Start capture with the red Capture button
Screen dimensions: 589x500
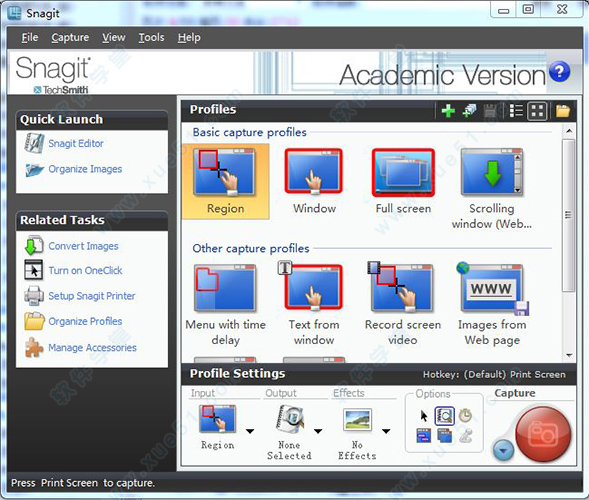pyautogui.click(x=543, y=434)
